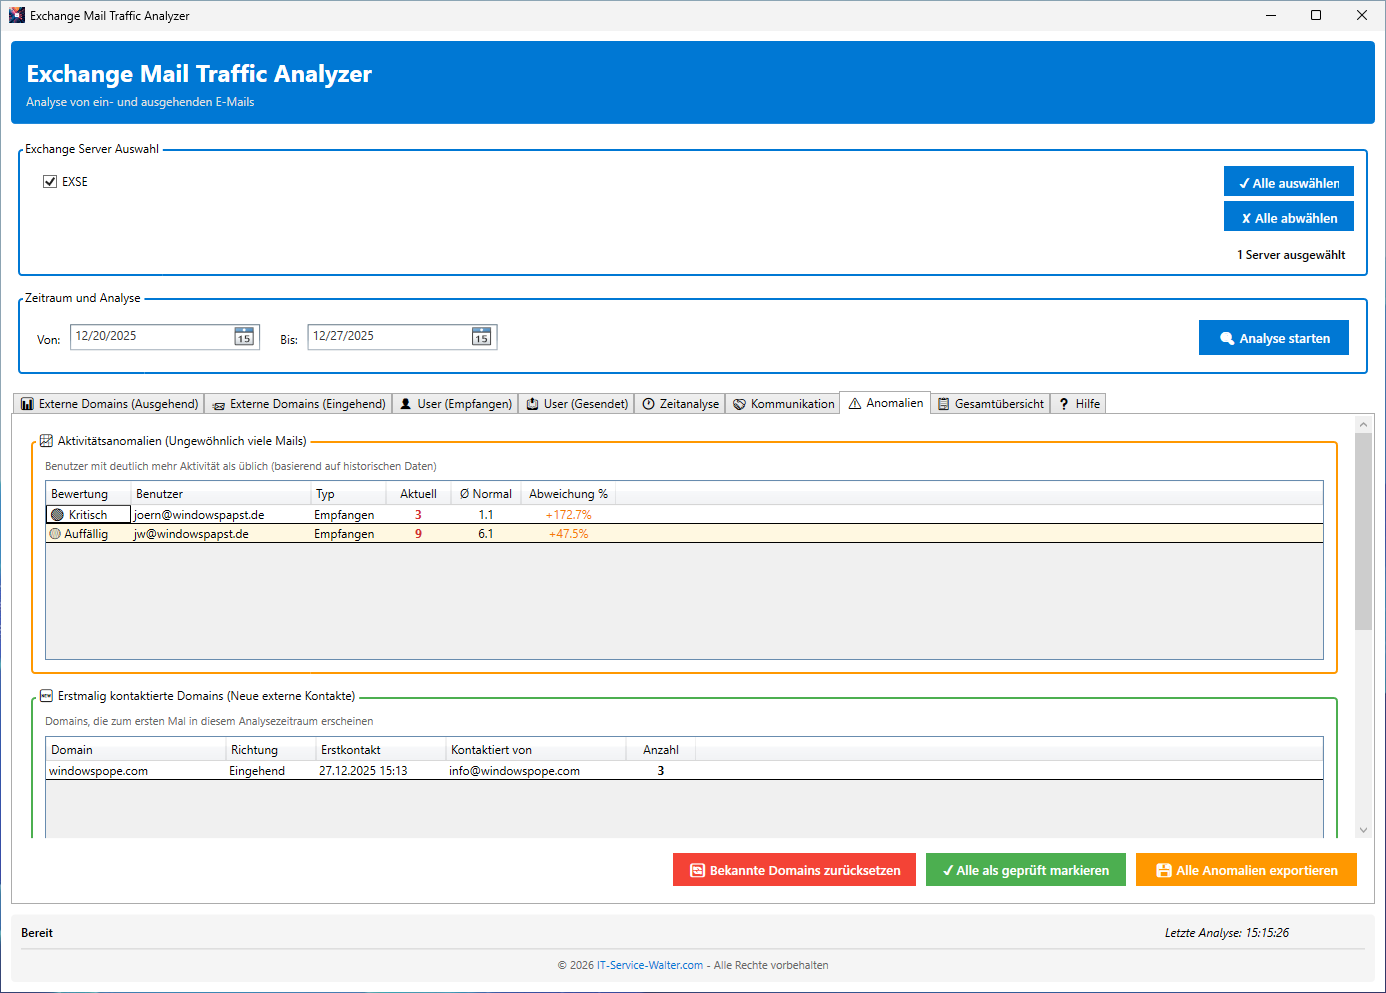Click Bekannte Domains zurücksetzen button

[x=794, y=870]
